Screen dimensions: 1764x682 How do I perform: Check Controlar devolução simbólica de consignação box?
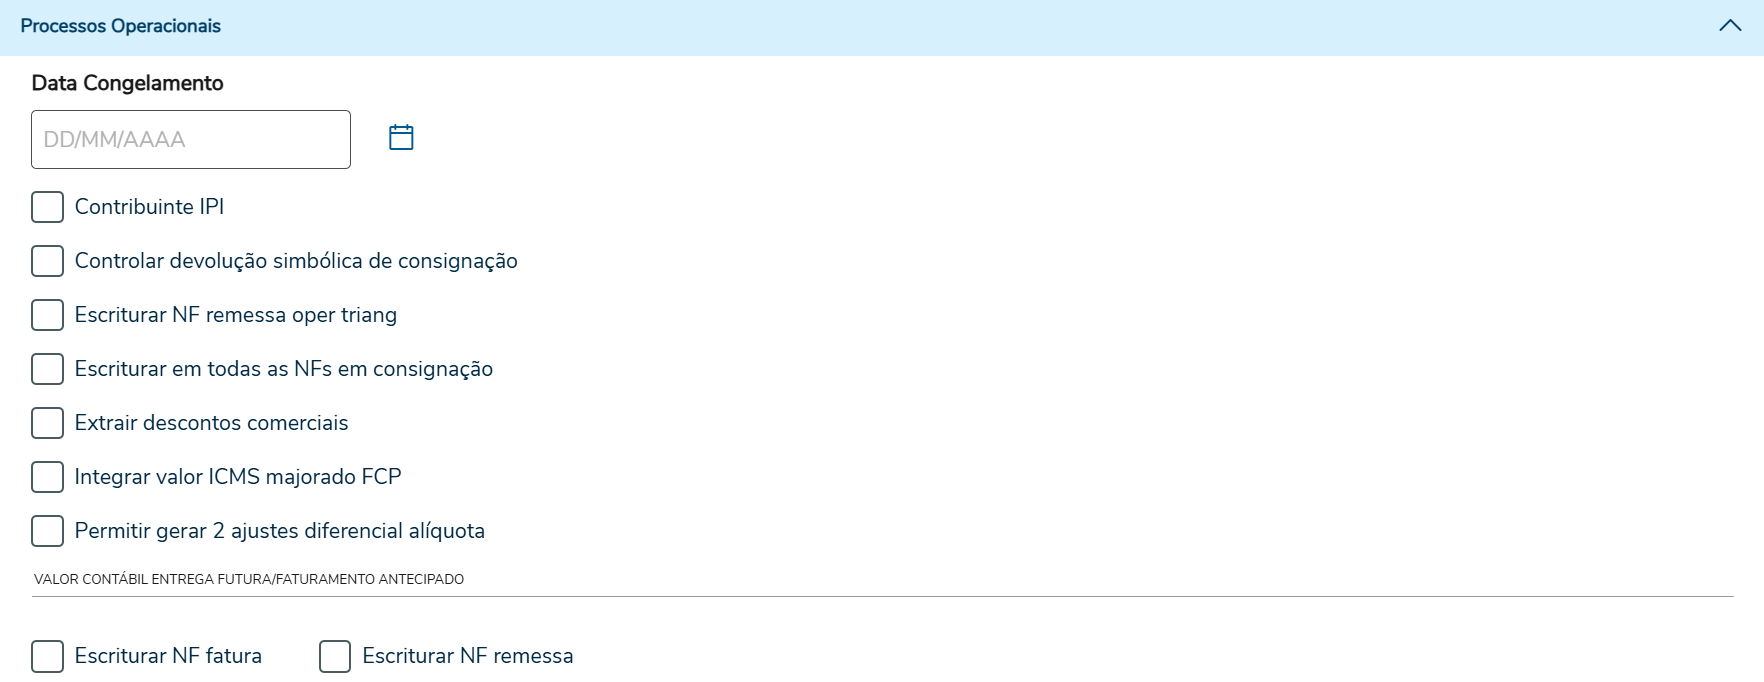coord(47,261)
